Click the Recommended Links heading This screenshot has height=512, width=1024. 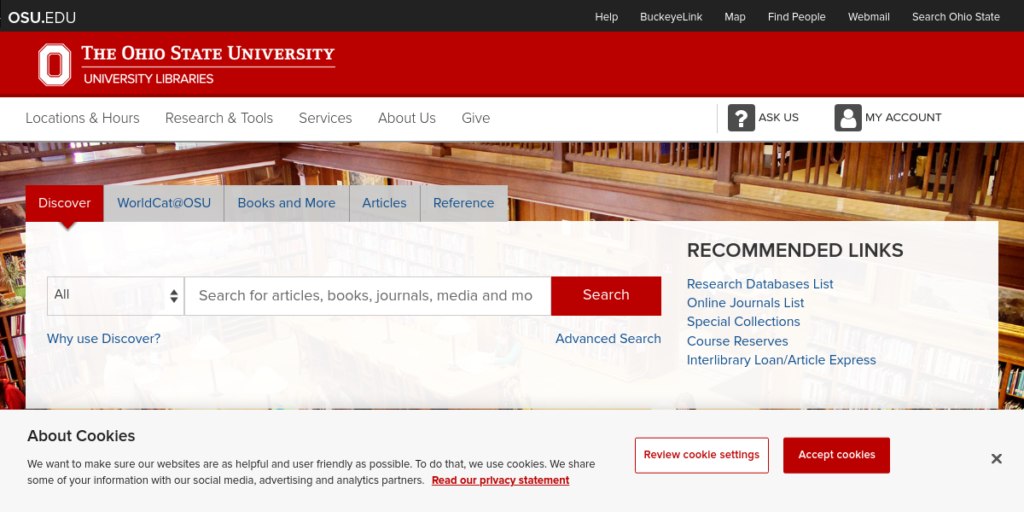pos(795,250)
